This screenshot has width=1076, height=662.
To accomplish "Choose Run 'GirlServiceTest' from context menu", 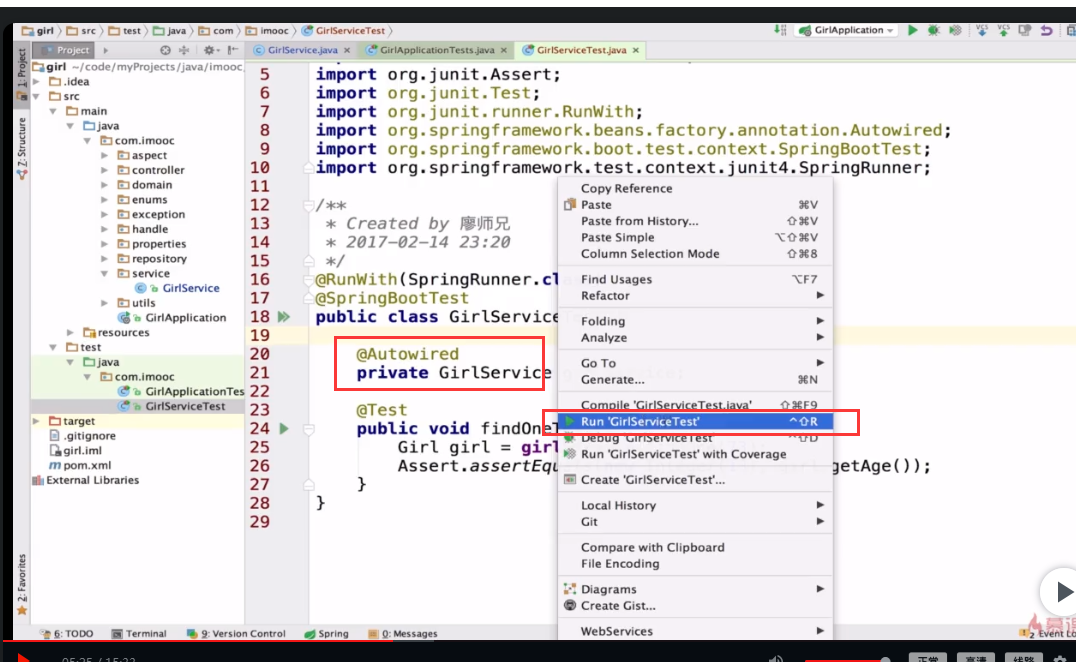I will (695, 421).
